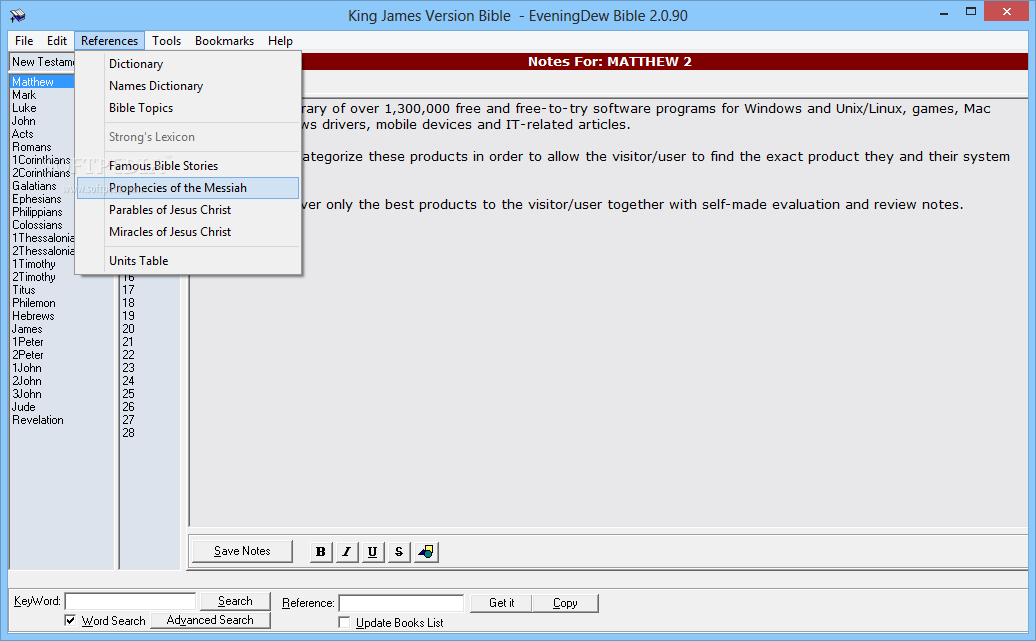Open the Bookmarks menu

coord(225,41)
